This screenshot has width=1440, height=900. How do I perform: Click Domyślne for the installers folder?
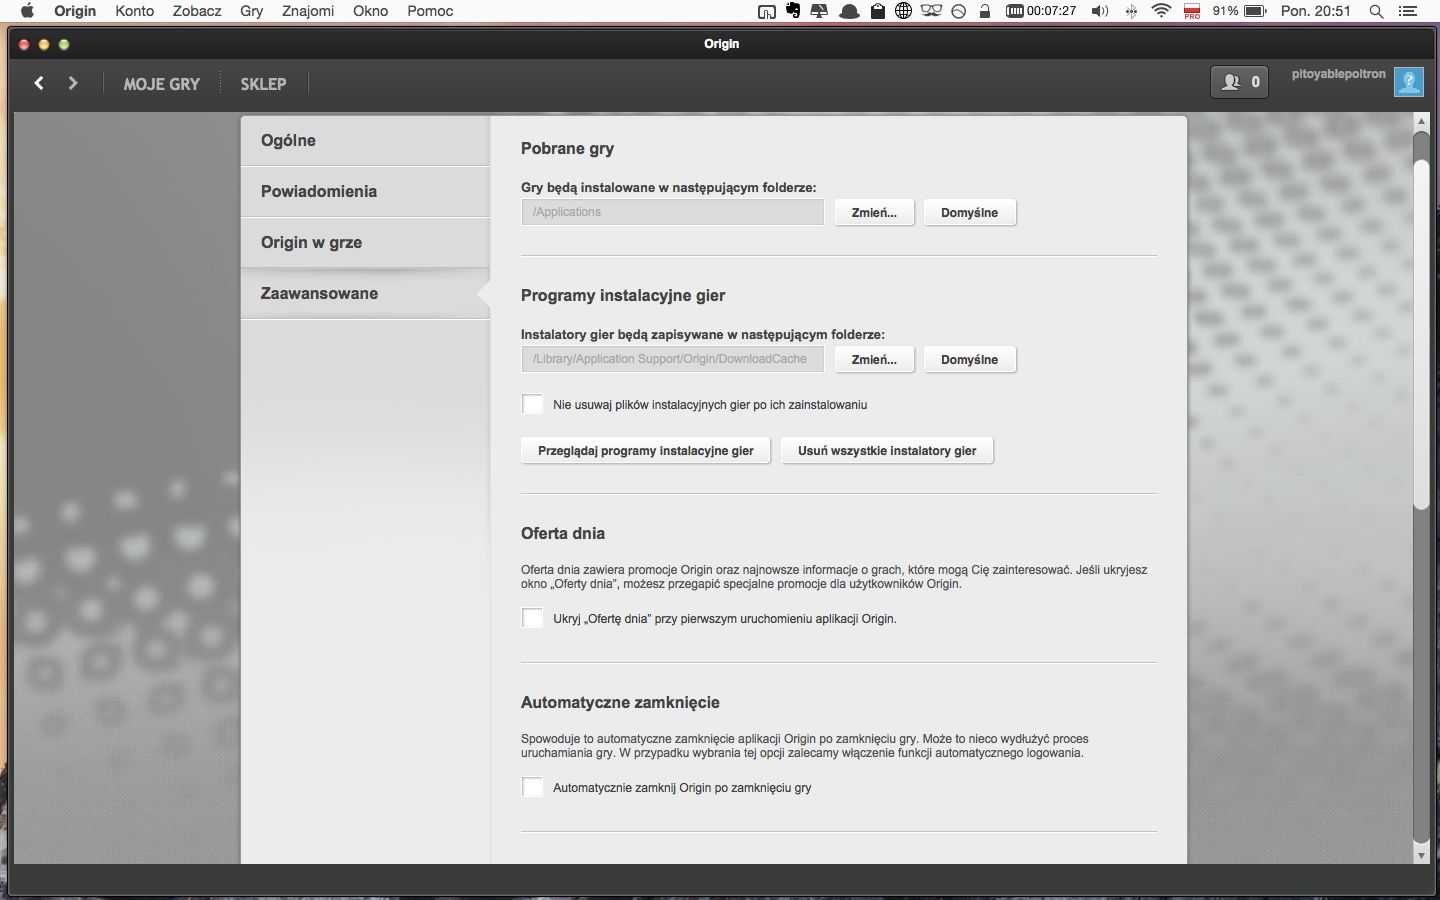pyautogui.click(x=969, y=359)
